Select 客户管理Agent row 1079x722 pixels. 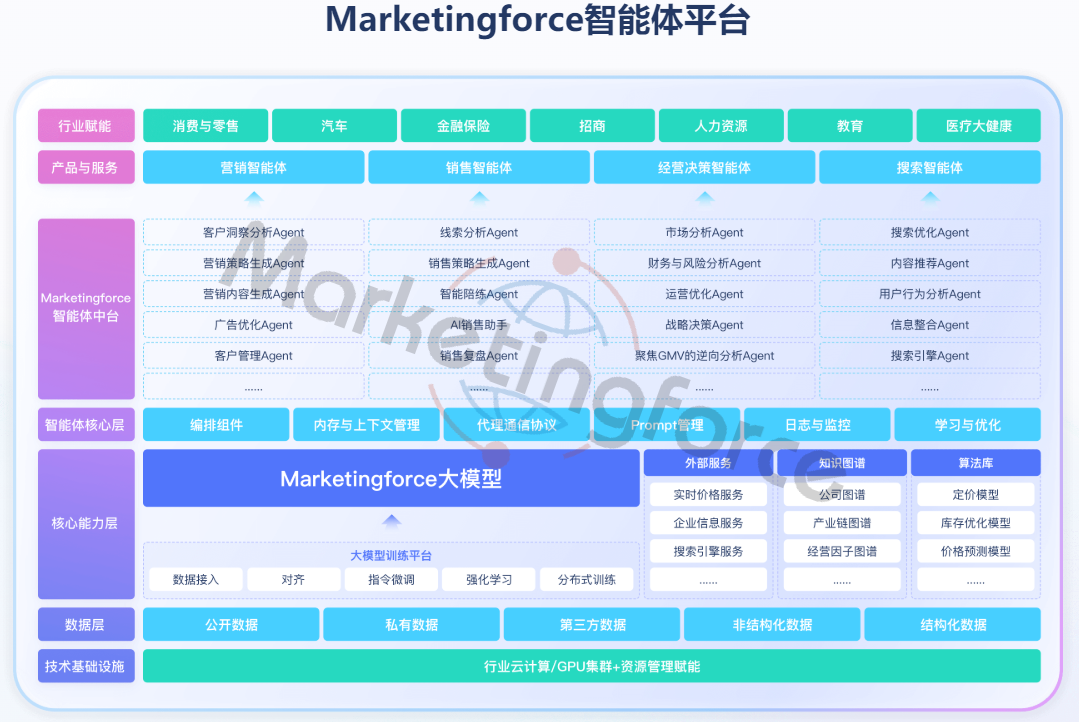253,356
